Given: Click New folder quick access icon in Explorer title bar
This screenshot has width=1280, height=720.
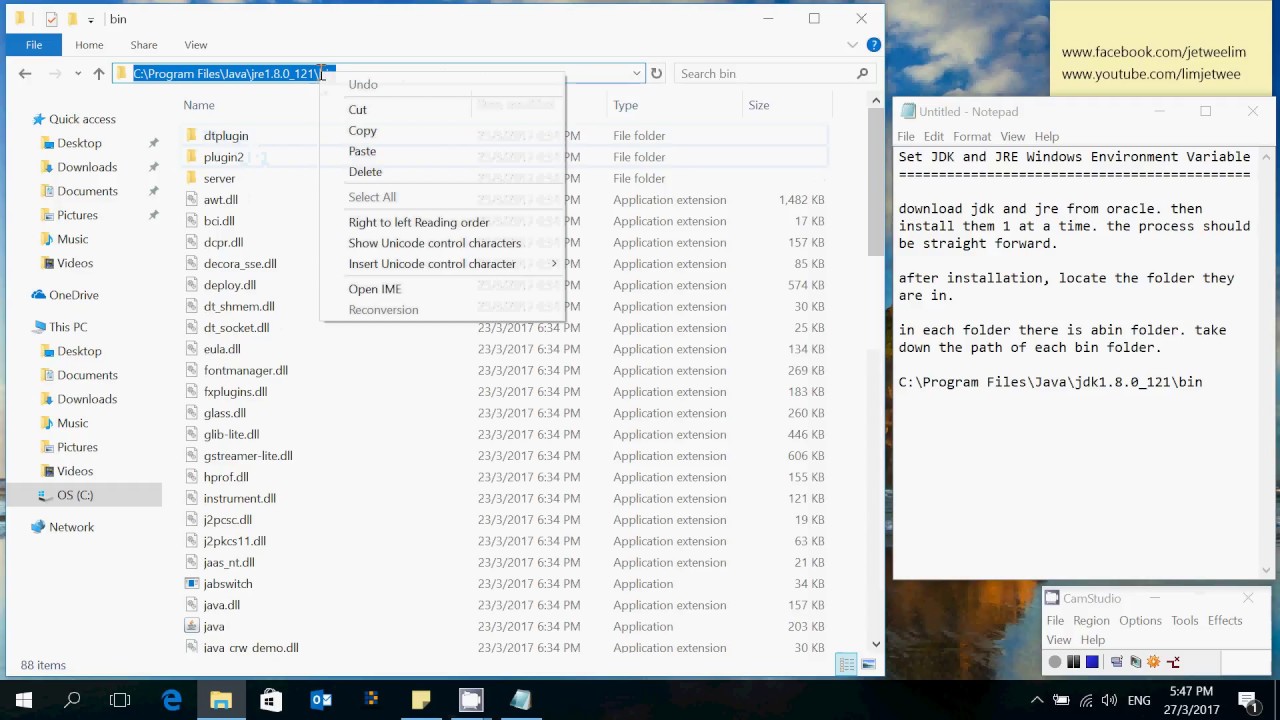Looking at the screenshot, I should [72, 19].
